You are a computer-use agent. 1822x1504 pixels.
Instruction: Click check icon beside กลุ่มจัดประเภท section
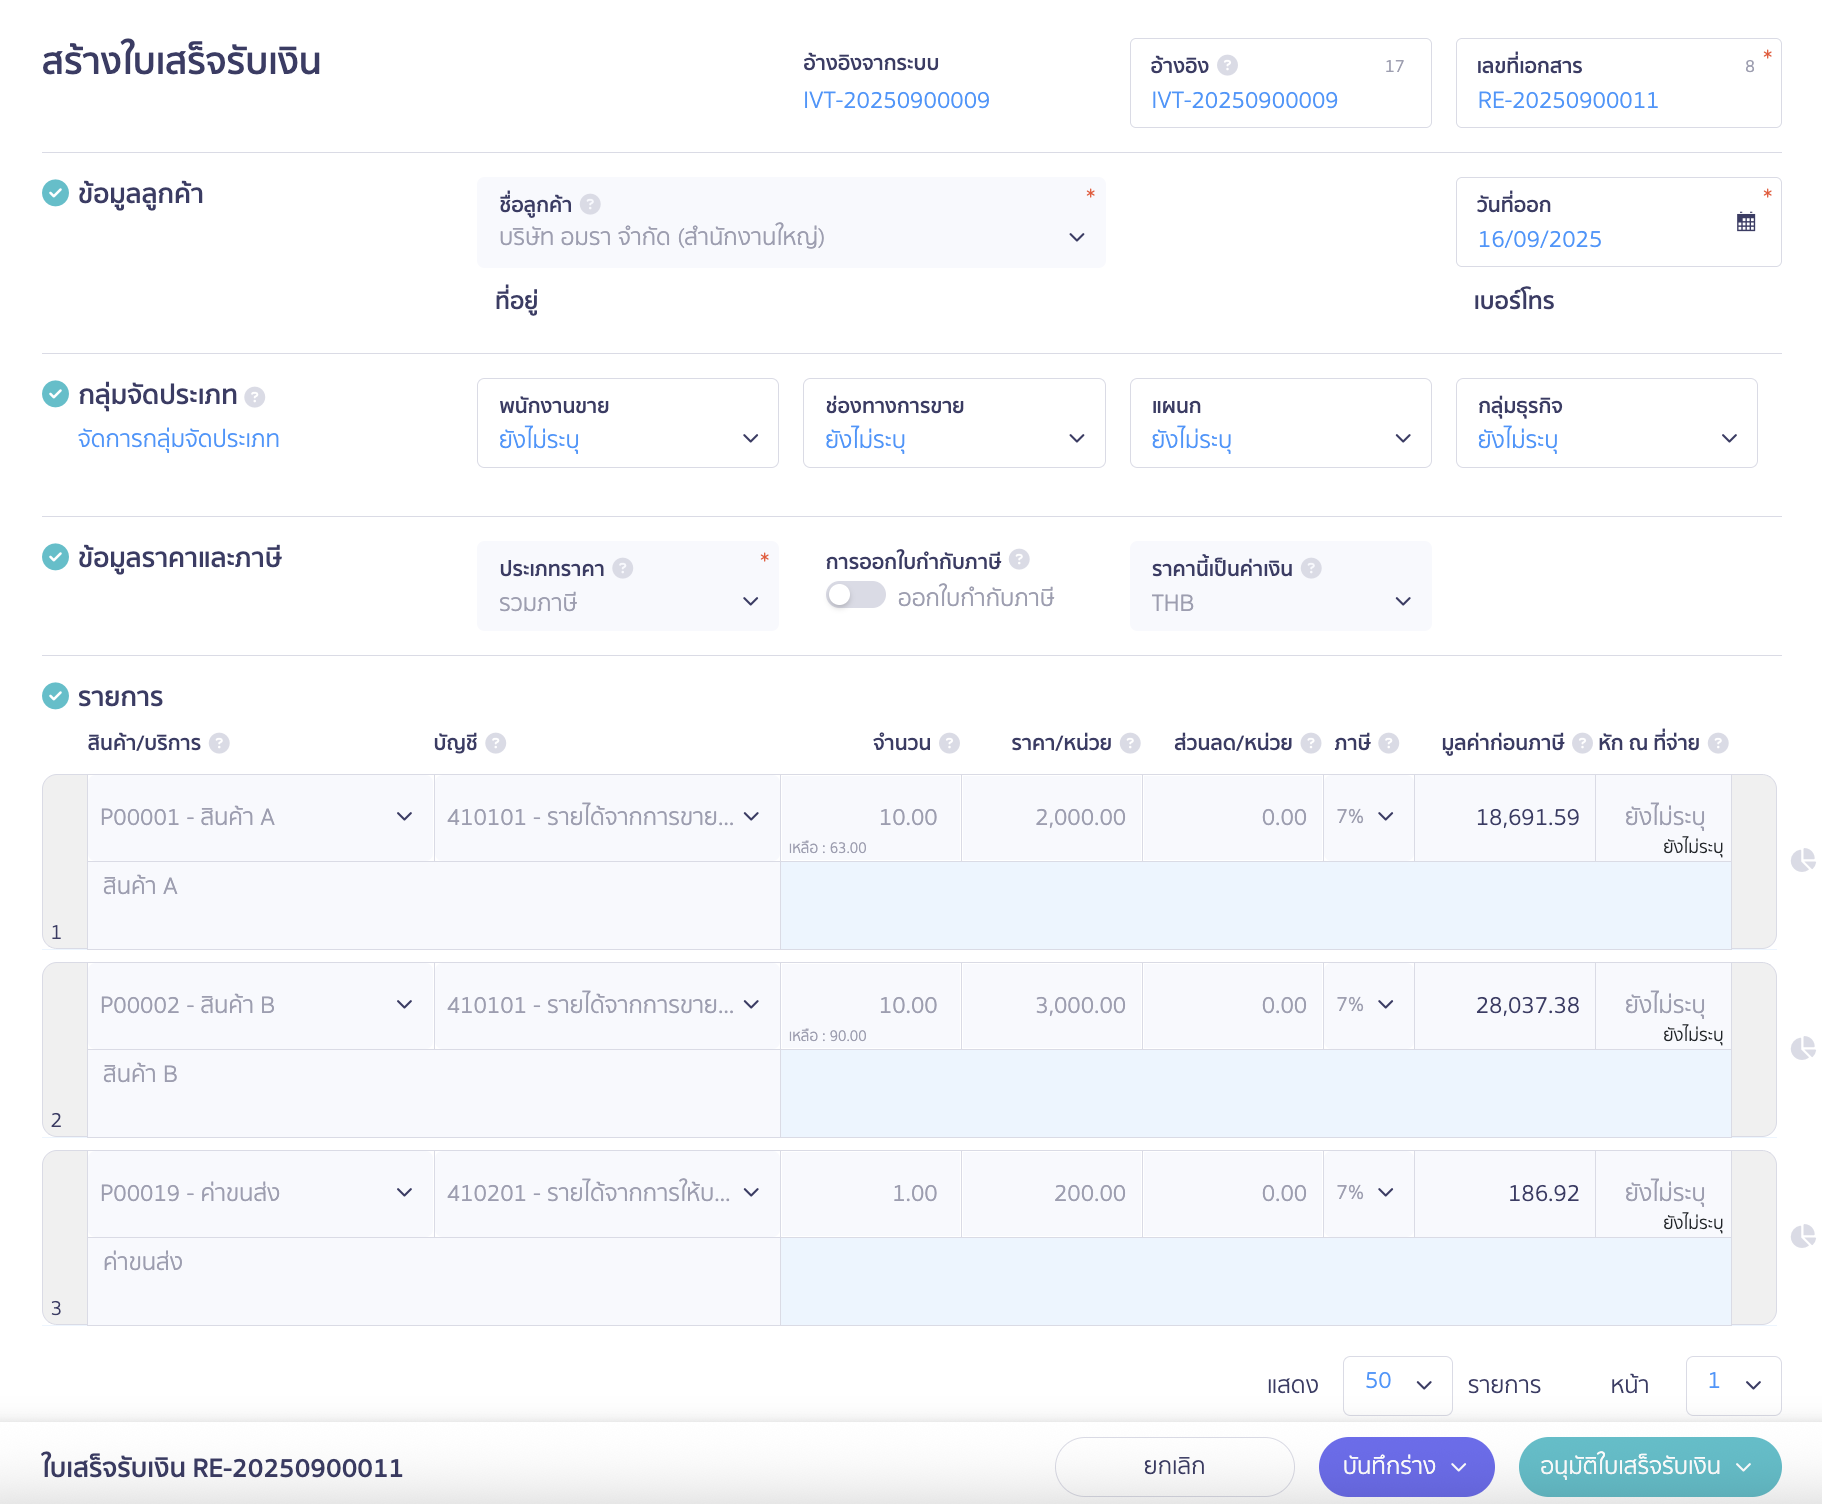(x=55, y=394)
